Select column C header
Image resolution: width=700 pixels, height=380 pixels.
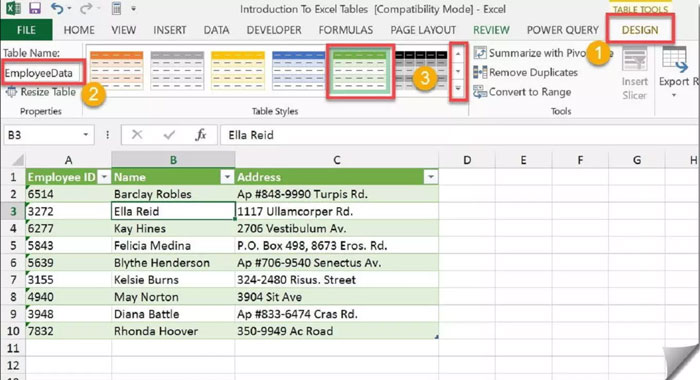click(x=337, y=160)
